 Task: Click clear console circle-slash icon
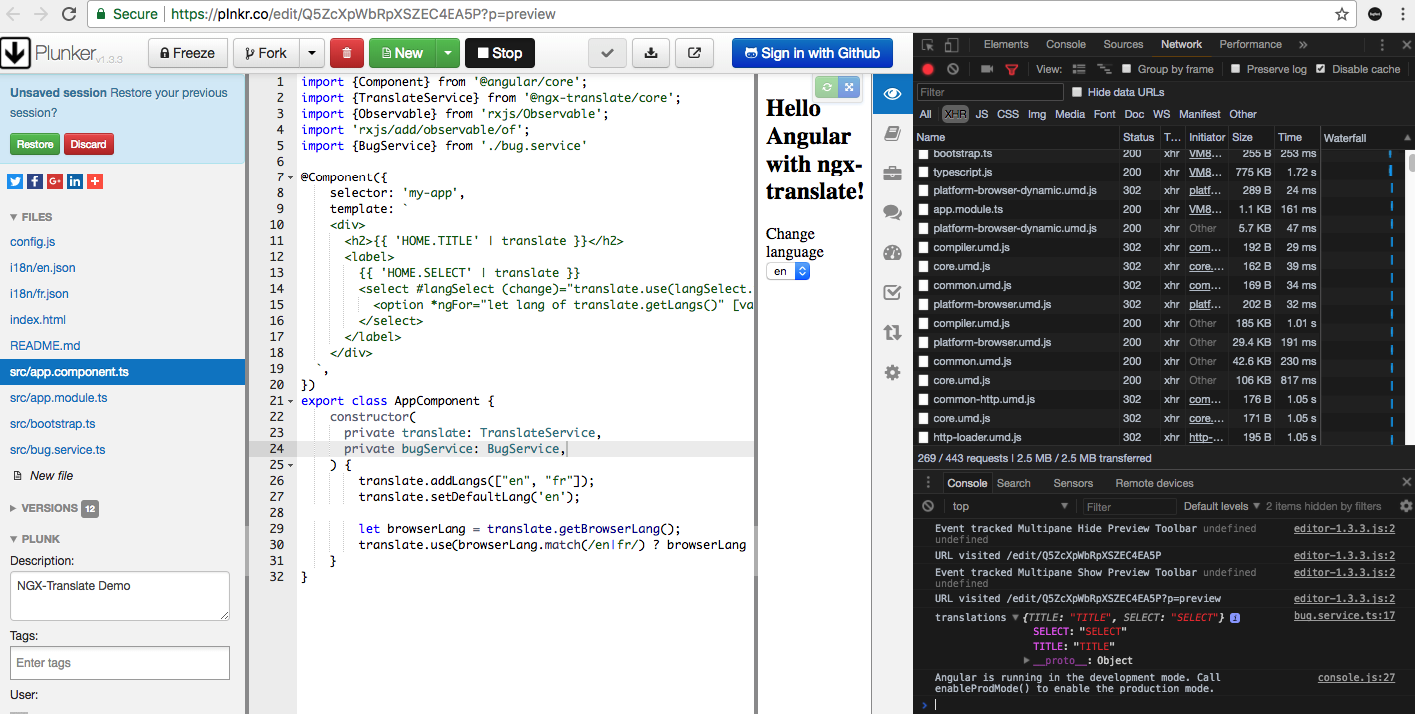pos(928,507)
